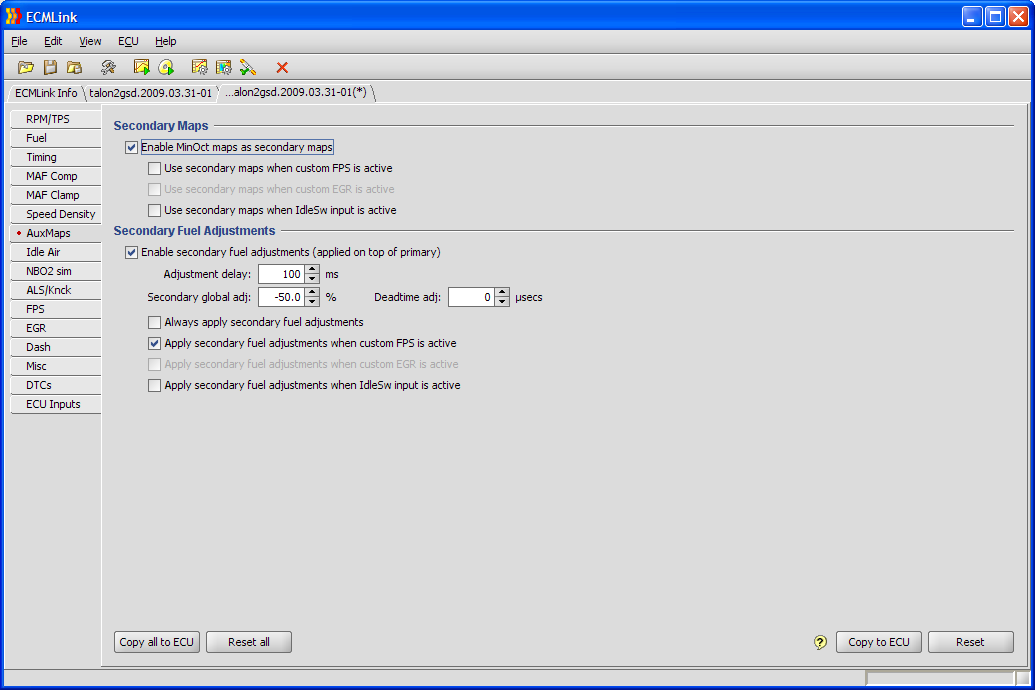Uncheck Enable MinOct maps as secondary maps

[x=132, y=147]
